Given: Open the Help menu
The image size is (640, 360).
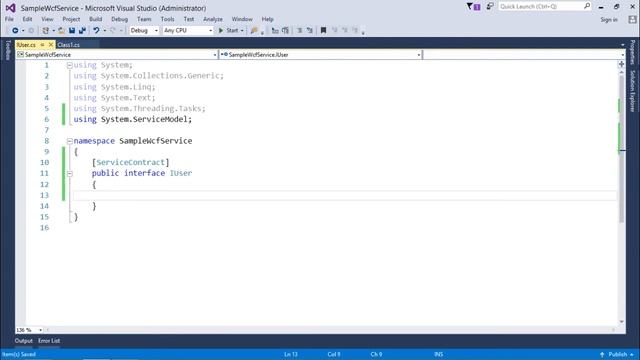Looking at the screenshot, I should [x=267, y=19].
